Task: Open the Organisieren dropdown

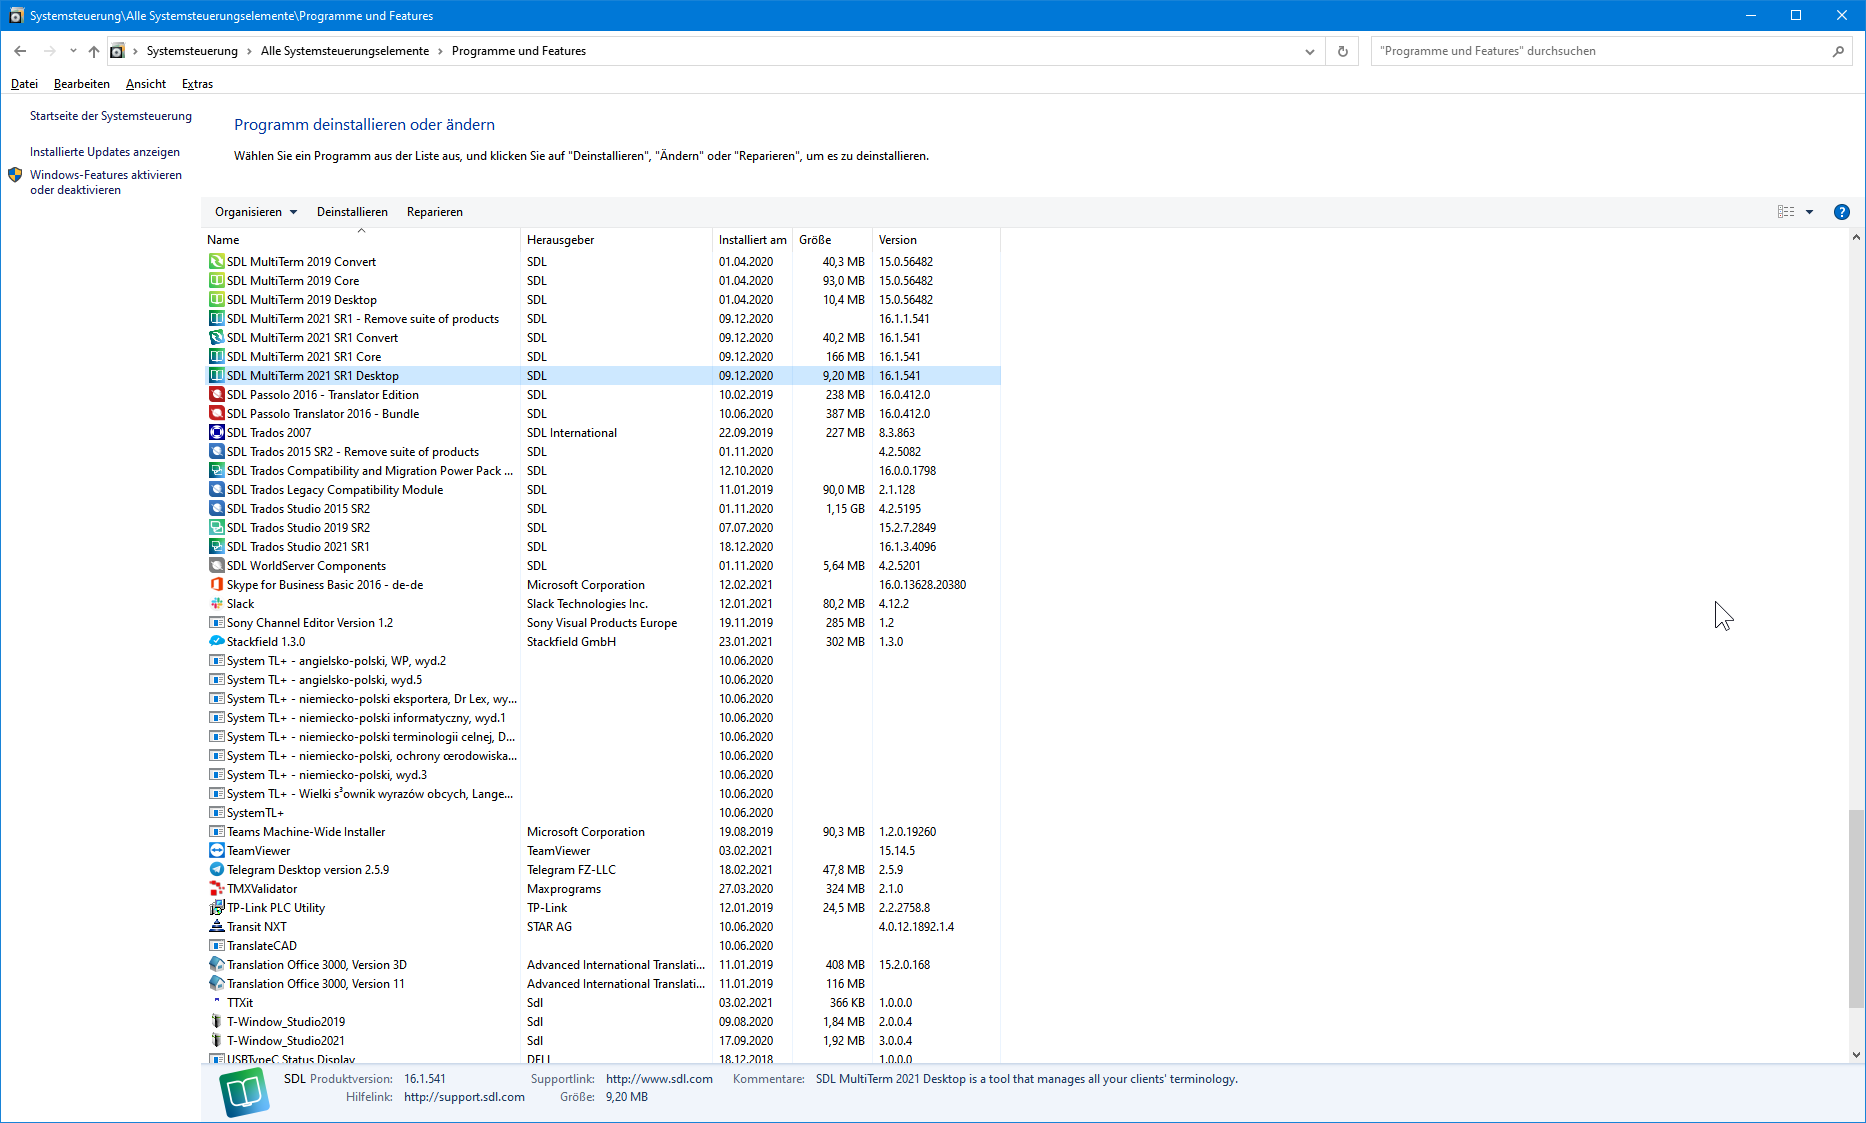Action: click(256, 212)
